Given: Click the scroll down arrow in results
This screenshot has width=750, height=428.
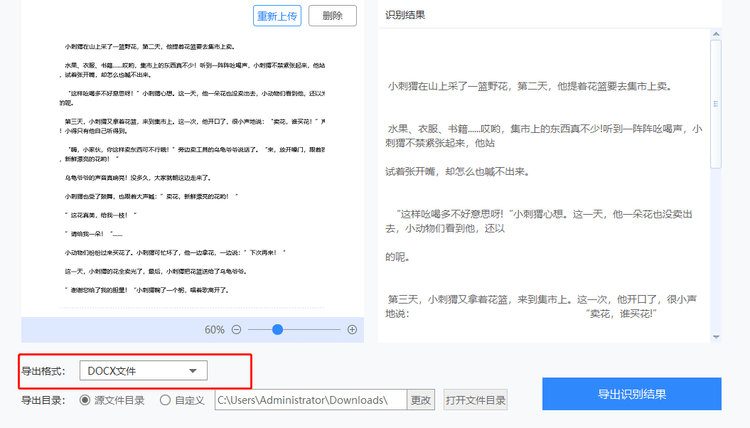Looking at the screenshot, I should 716,337.
